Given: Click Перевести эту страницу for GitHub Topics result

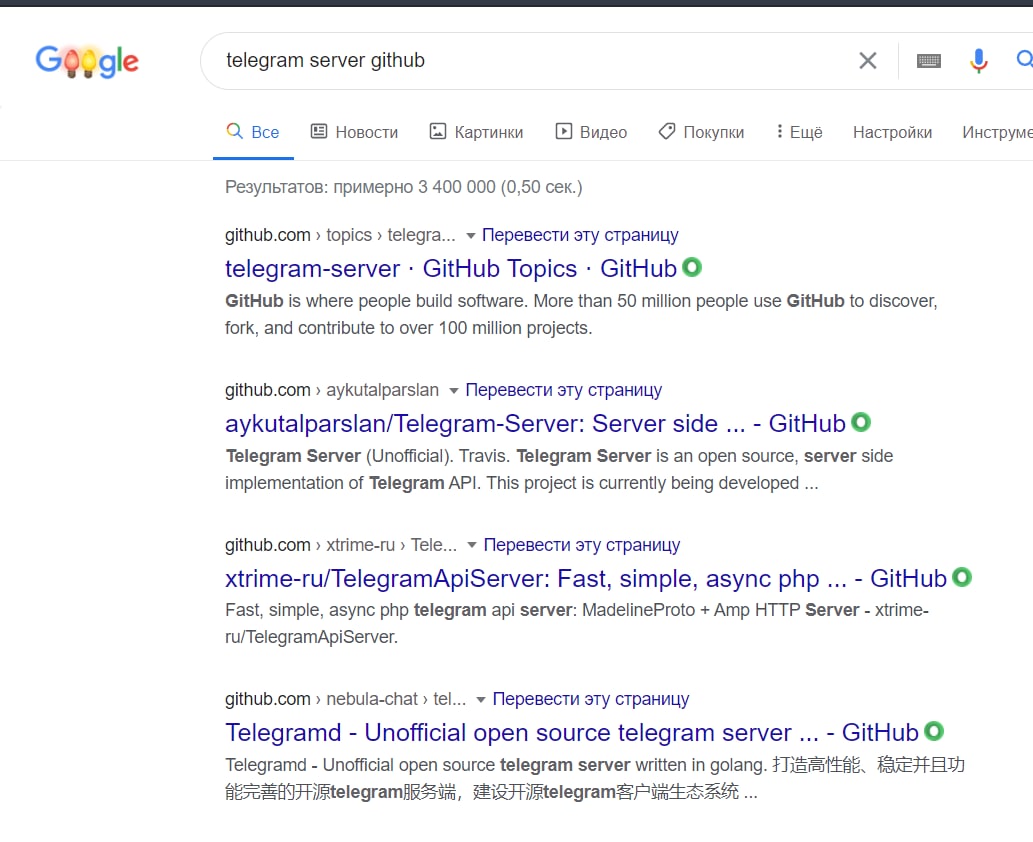Looking at the screenshot, I should 580,235.
